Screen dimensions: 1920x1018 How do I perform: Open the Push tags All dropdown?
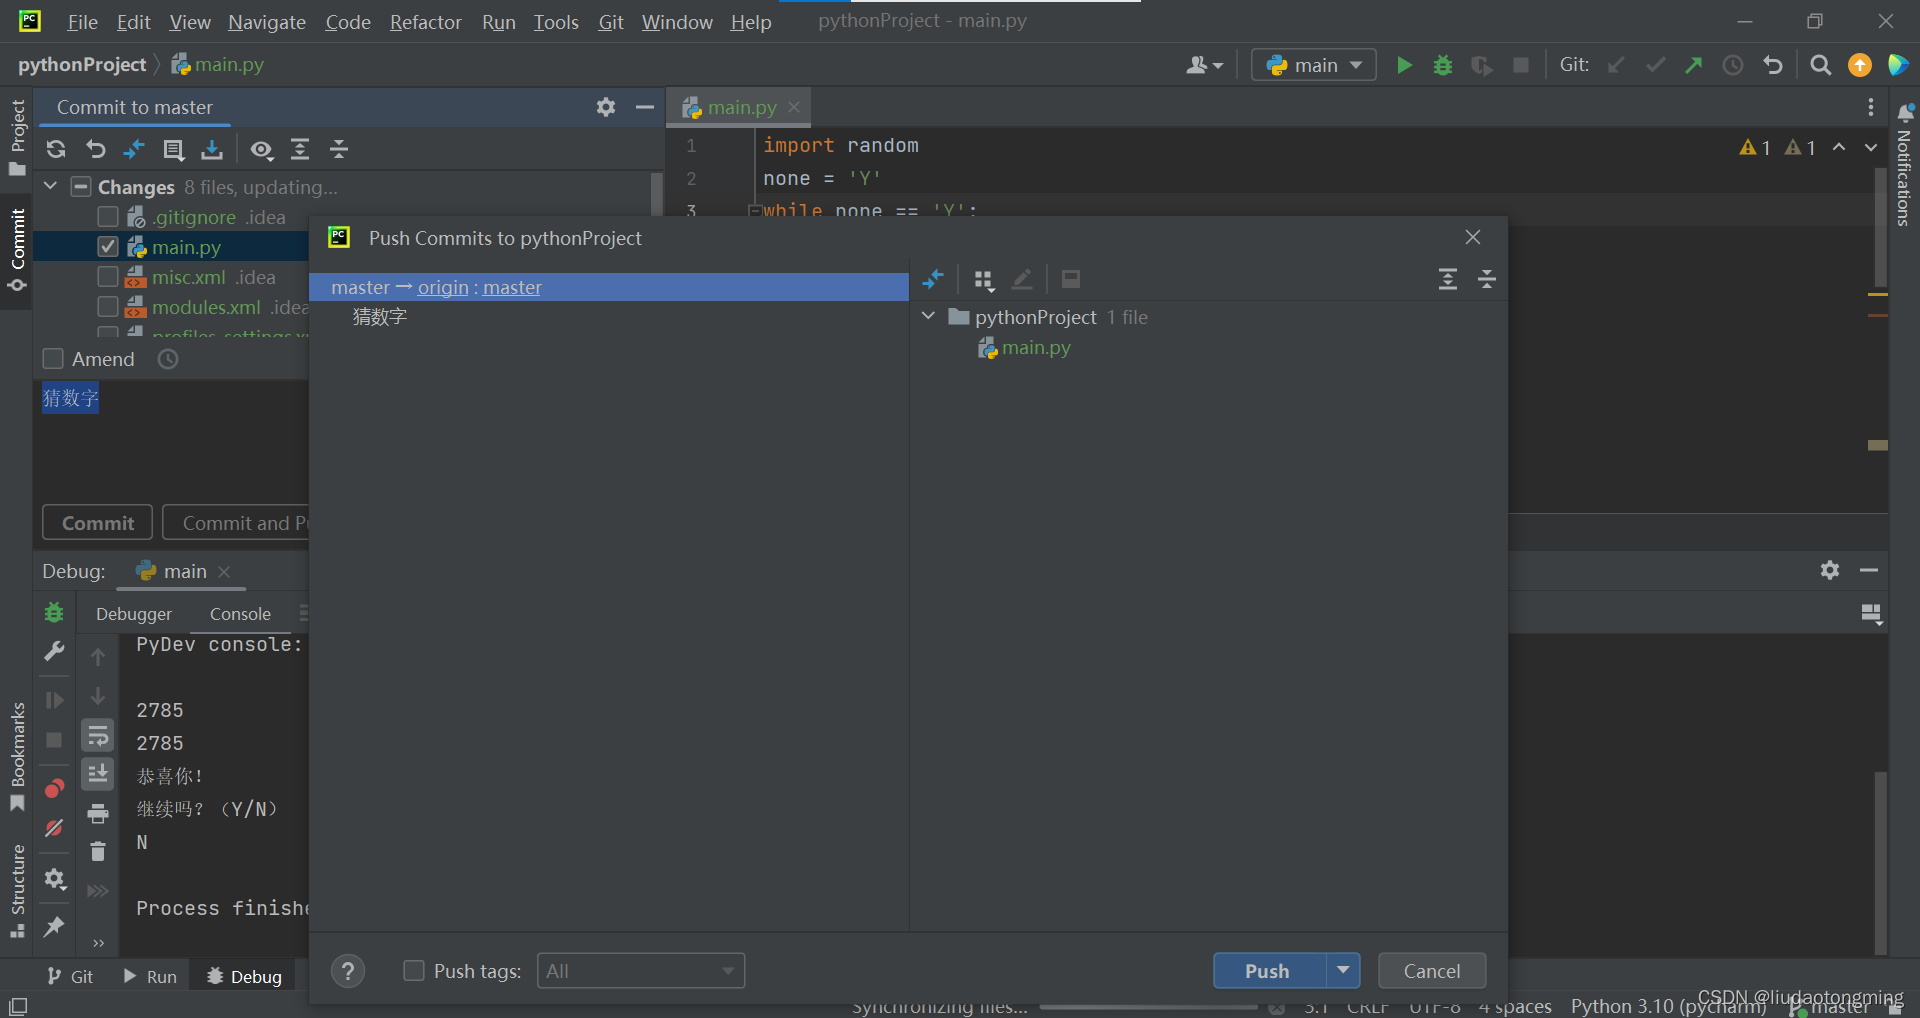click(x=641, y=971)
